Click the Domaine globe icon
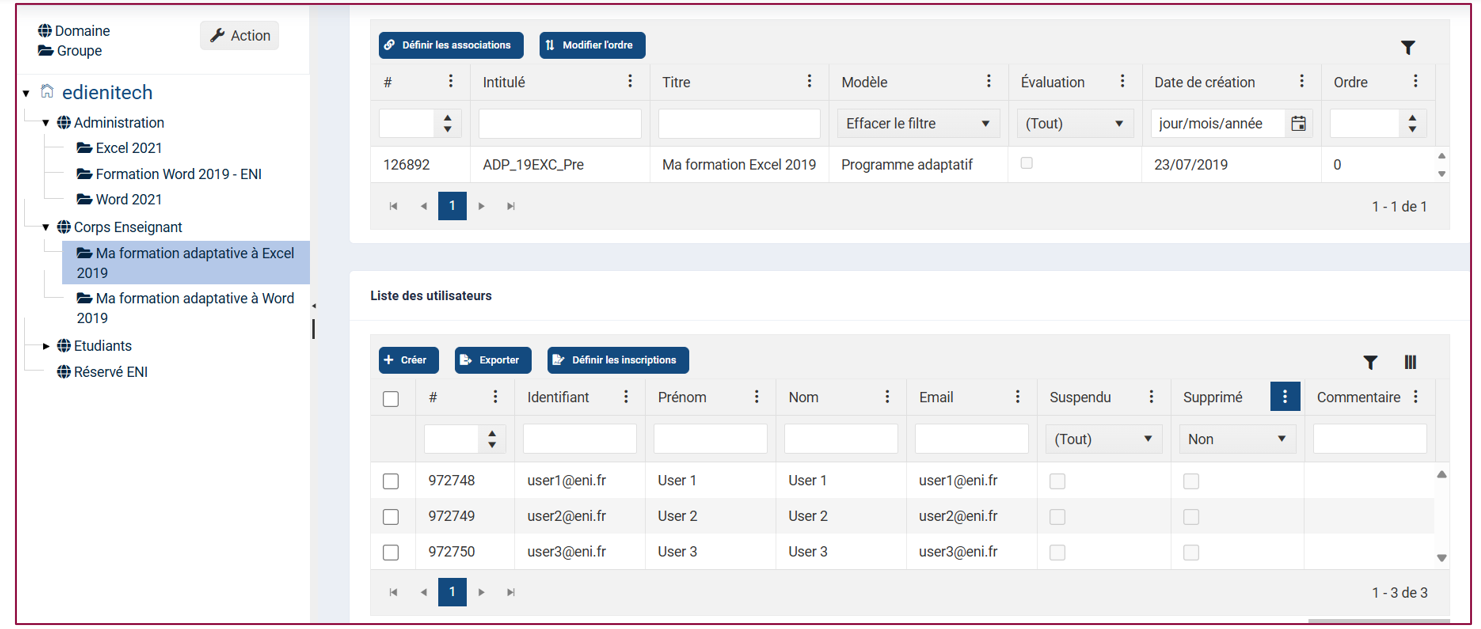 (45, 31)
